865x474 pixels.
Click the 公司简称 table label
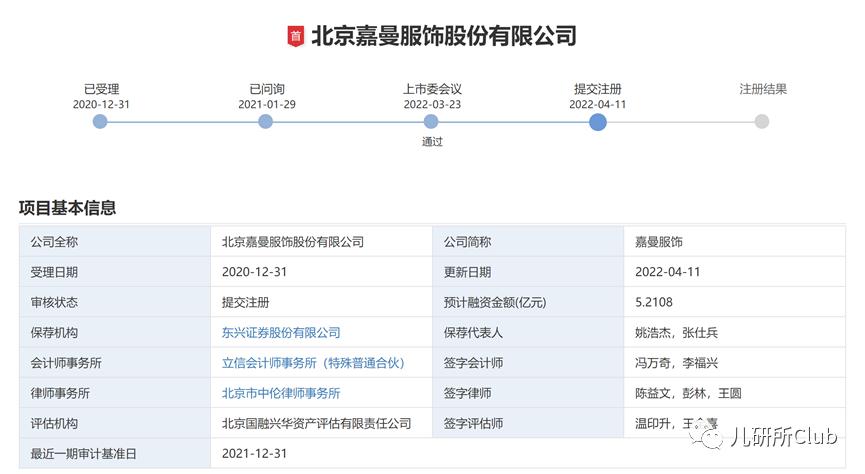(x=467, y=242)
